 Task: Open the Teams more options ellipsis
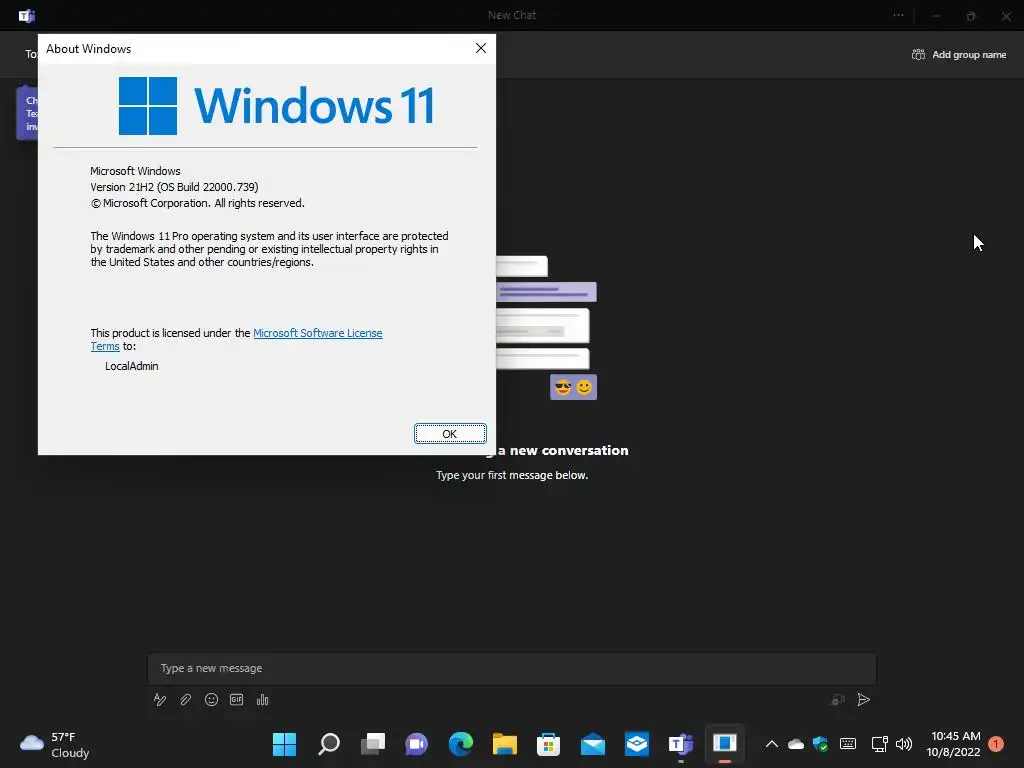899,15
